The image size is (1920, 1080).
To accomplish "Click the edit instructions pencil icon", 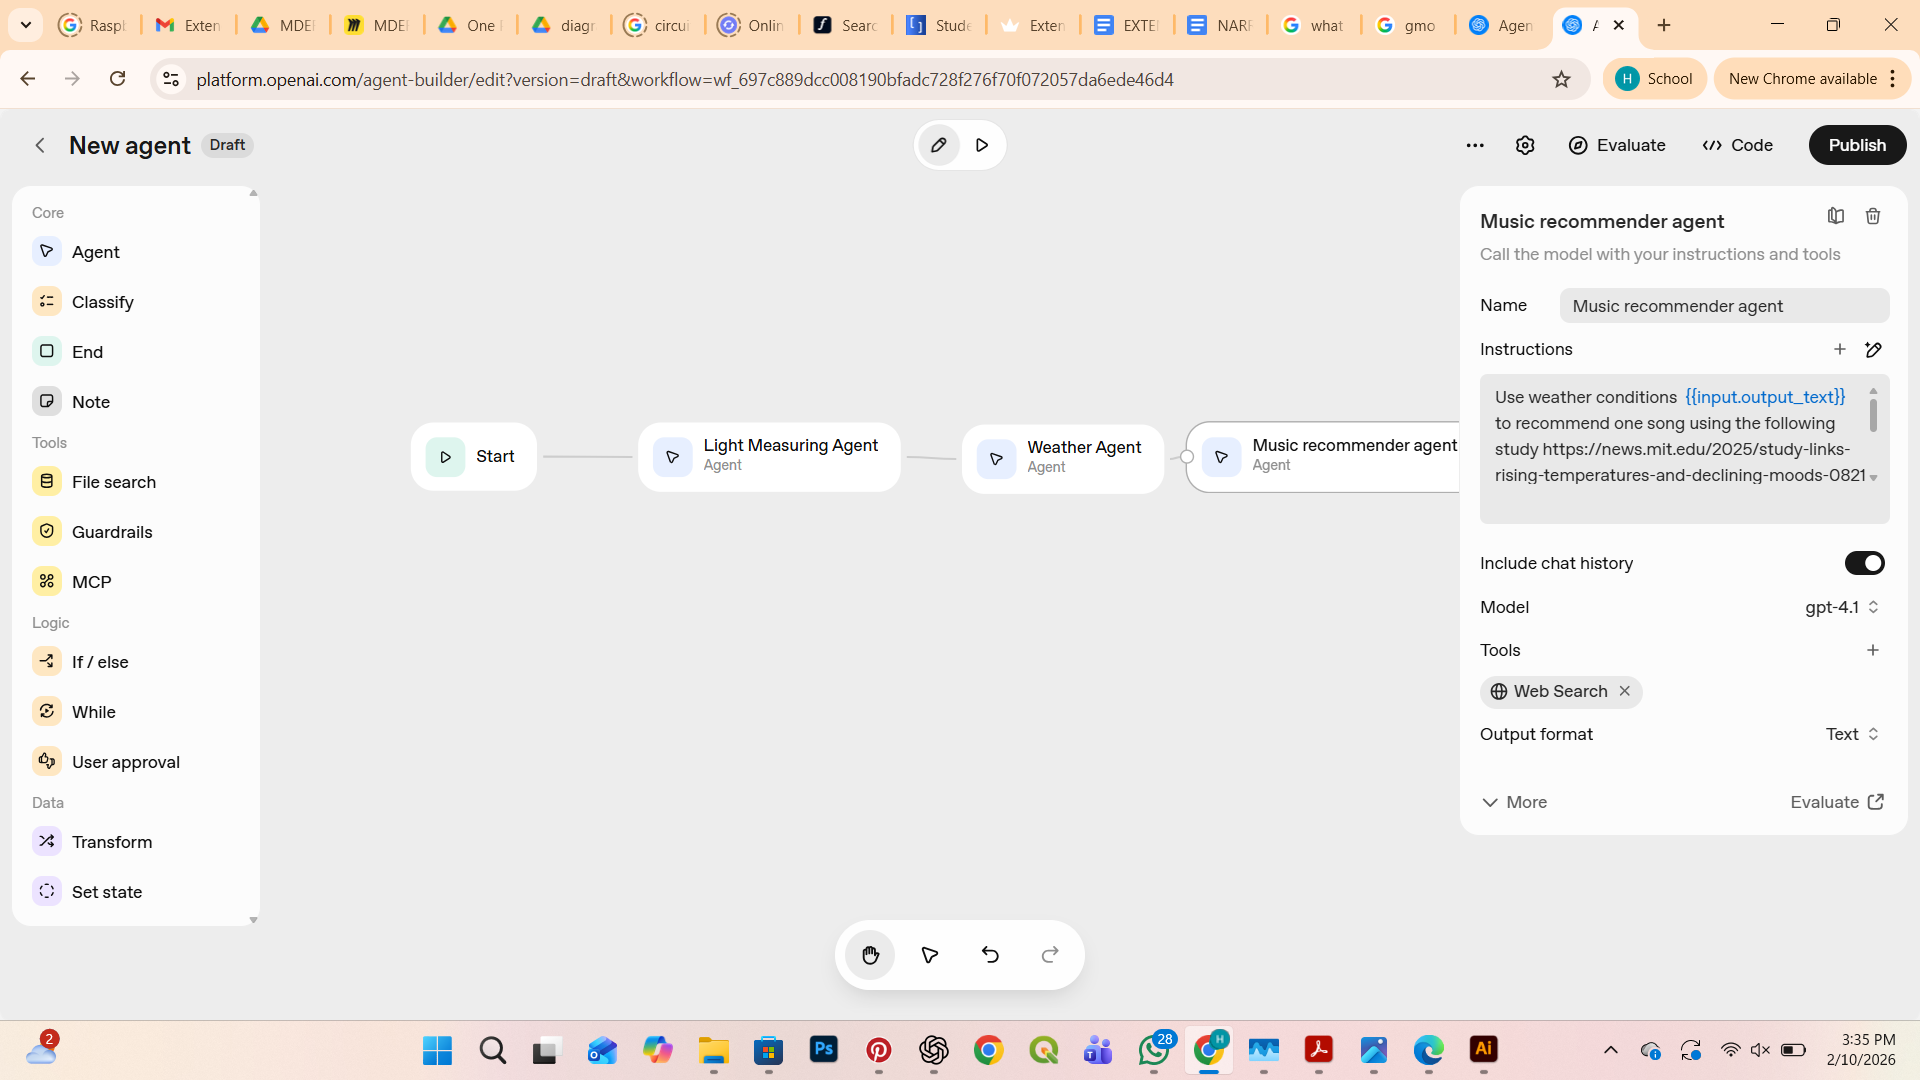I will (x=1873, y=349).
